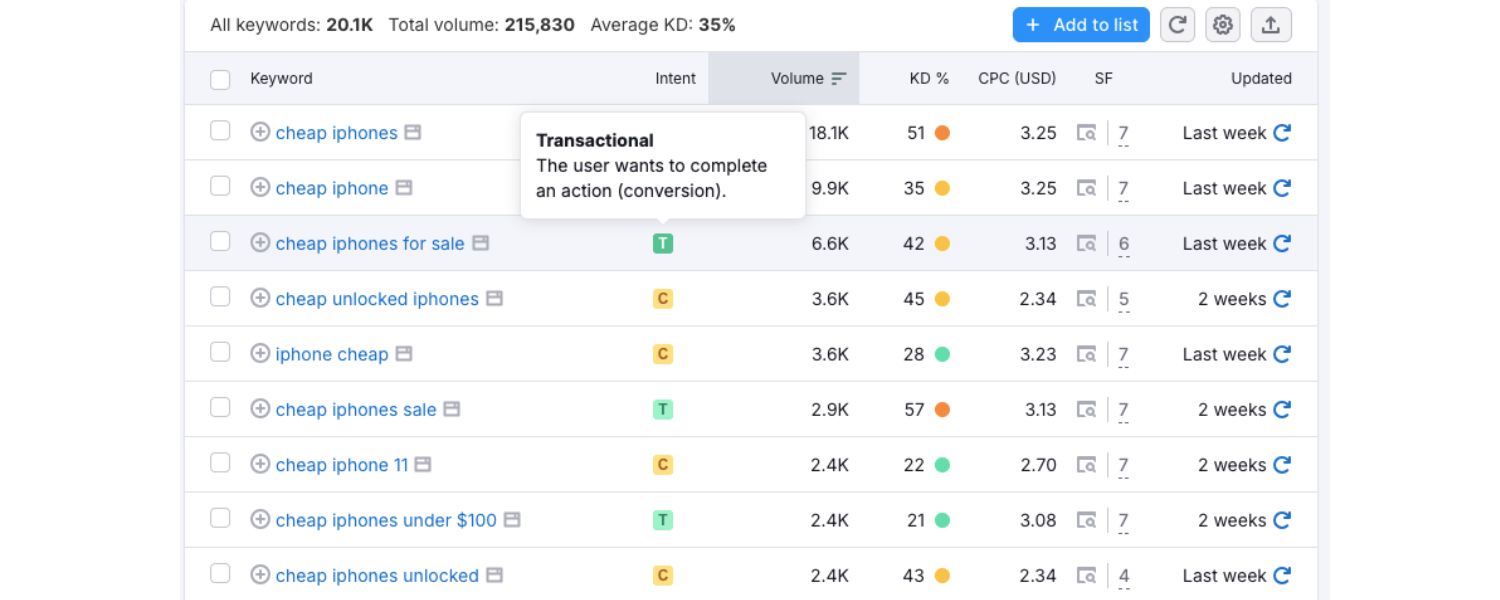Image resolution: width=1500 pixels, height=600 pixels.
Task: Refresh the cheap iphones for sale row update
Action: click(1282, 243)
